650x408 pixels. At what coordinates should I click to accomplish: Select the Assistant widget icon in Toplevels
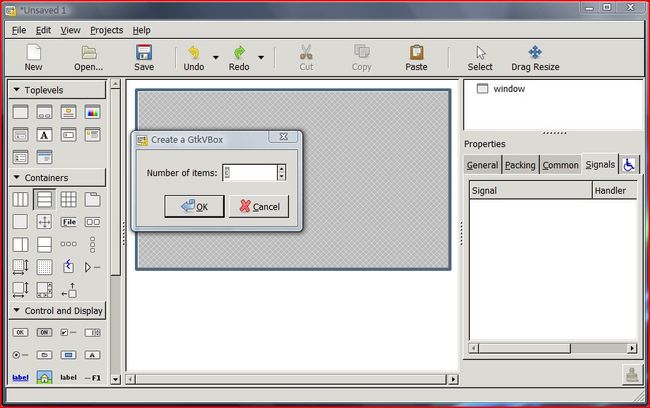(44, 157)
